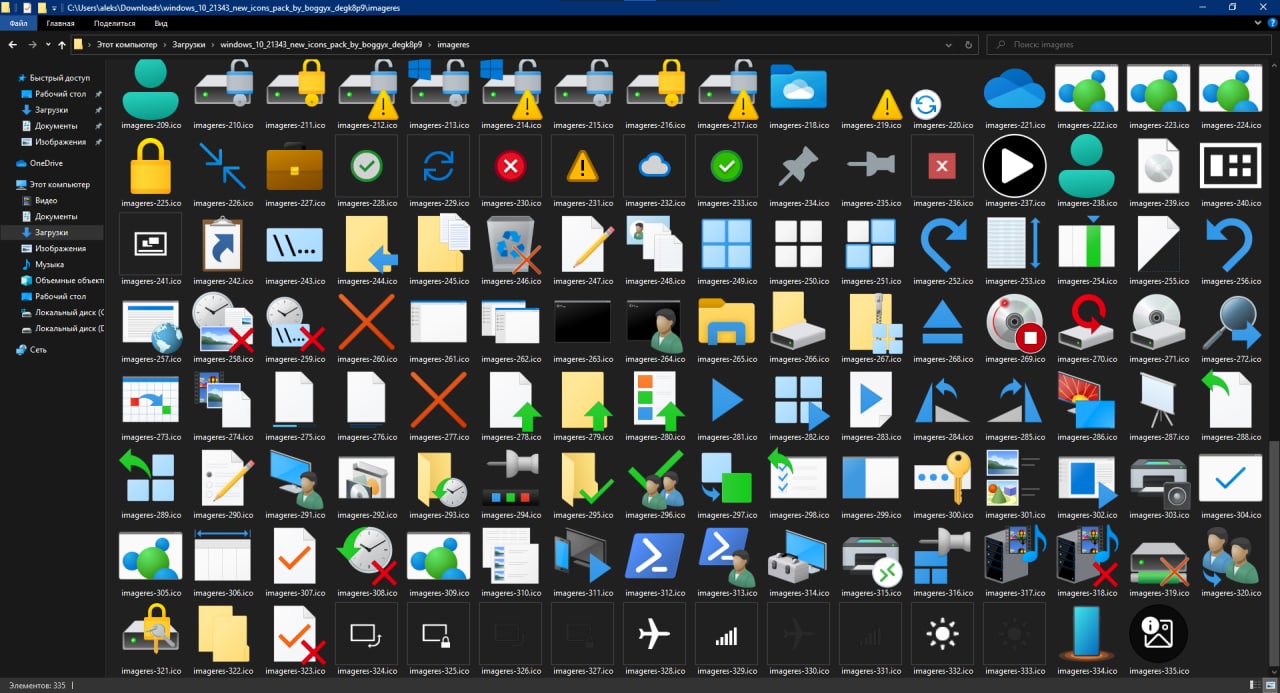Click the PowerShell icon imageres-312.ico
Viewport: 1280px width, 693px height.
655,556
